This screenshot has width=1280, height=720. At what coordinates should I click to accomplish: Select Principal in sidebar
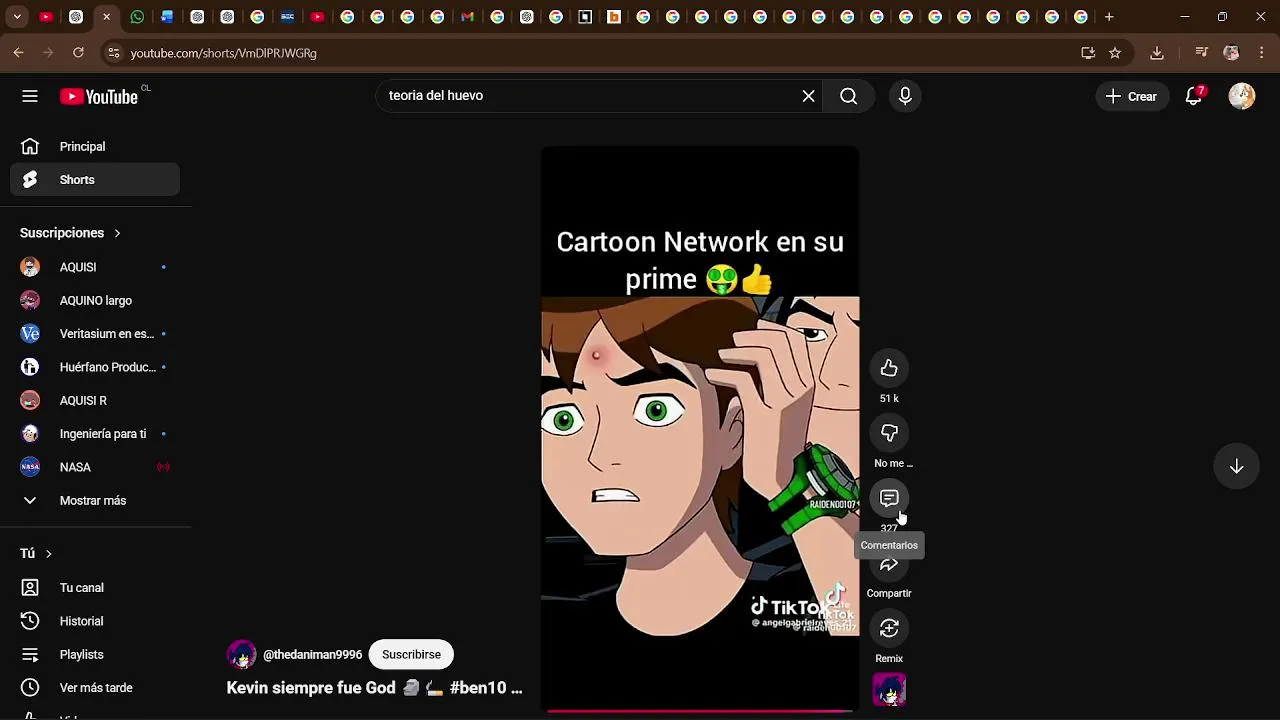coord(95,147)
